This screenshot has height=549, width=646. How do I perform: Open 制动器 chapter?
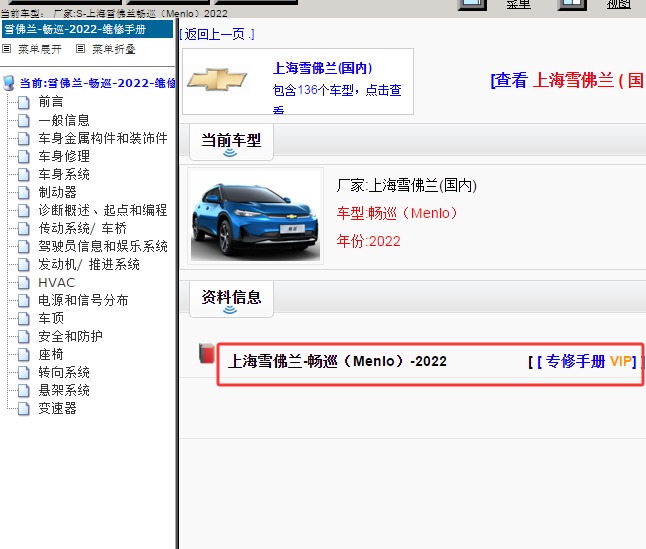coord(57,192)
